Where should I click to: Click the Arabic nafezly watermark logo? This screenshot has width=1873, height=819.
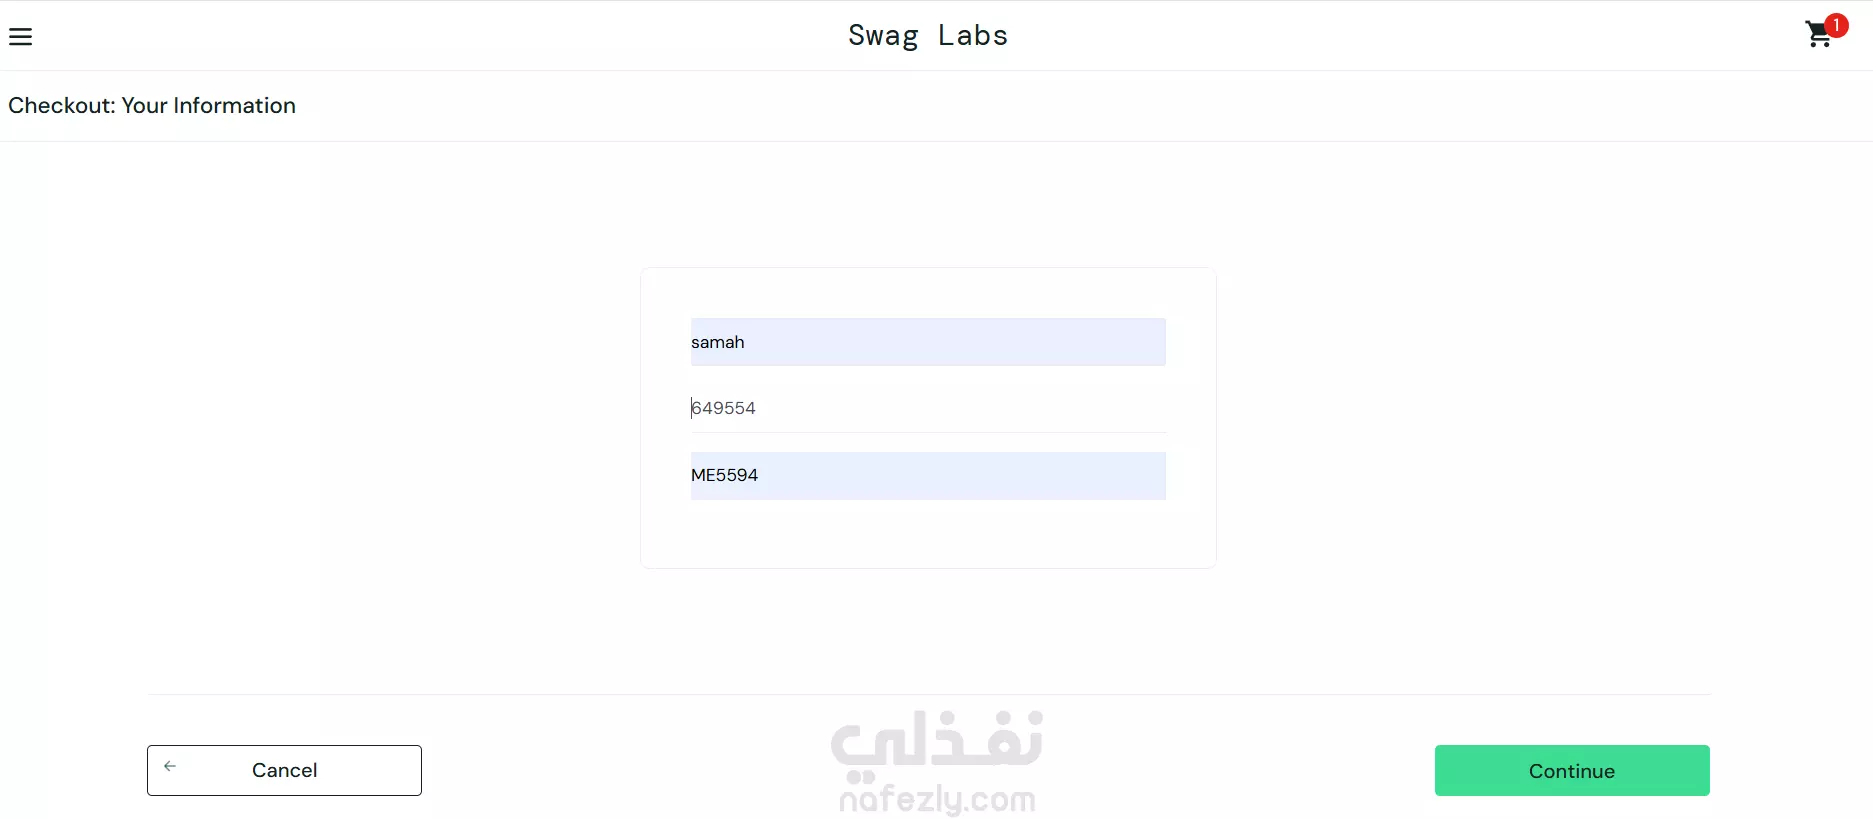click(x=937, y=745)
